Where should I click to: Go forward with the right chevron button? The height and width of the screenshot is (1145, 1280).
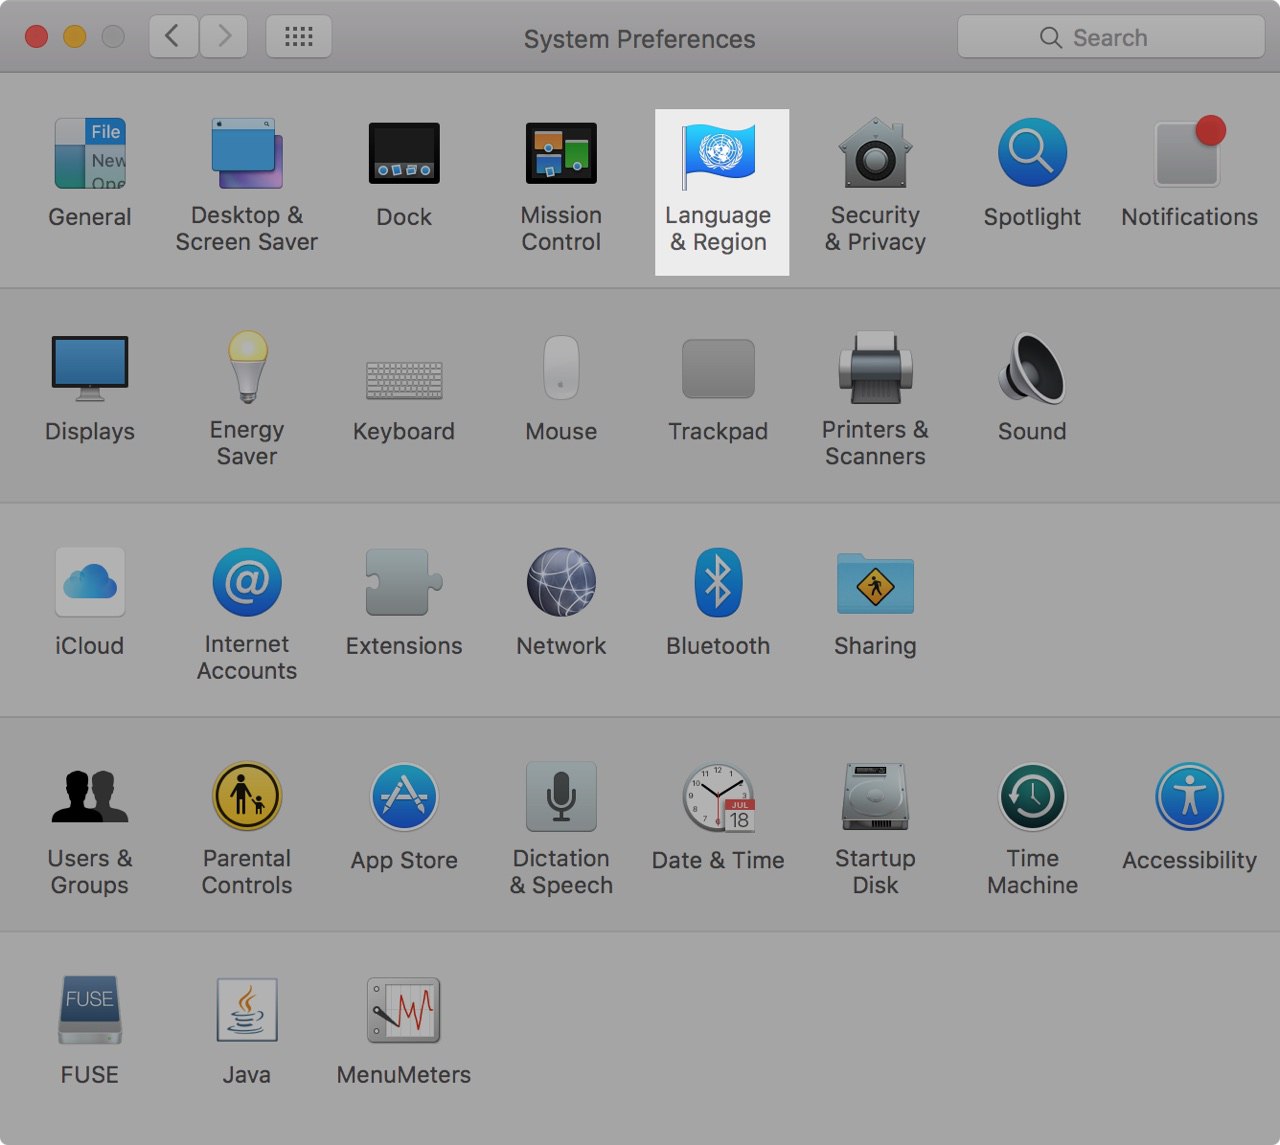(224, 37)
